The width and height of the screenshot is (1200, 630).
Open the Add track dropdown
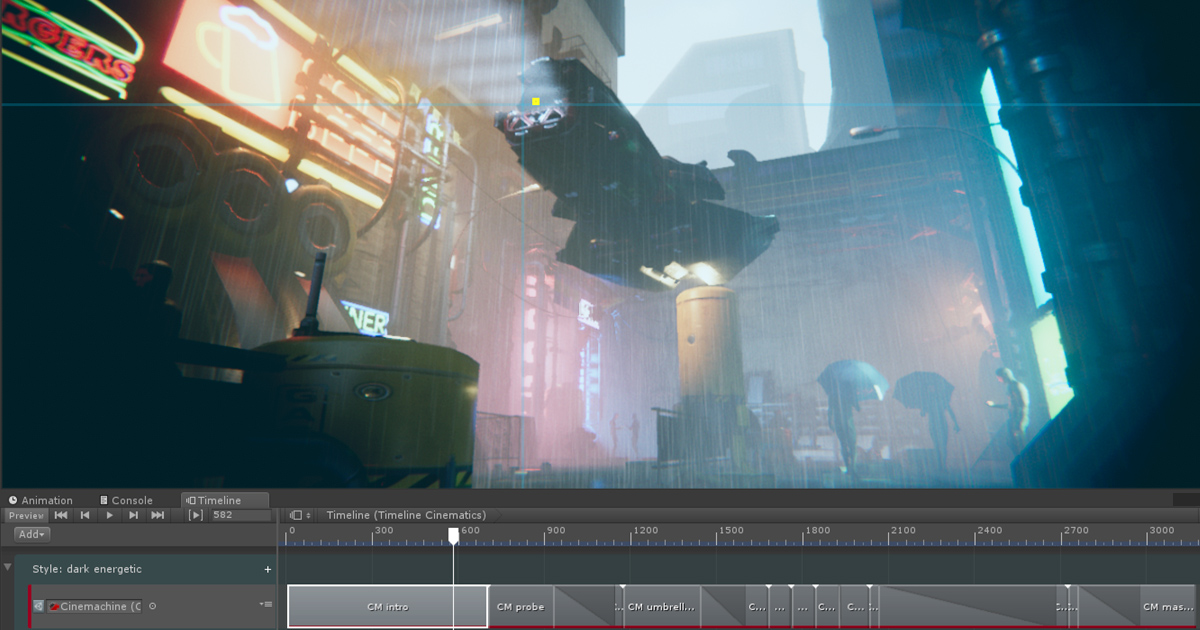[x=30, y=534]
